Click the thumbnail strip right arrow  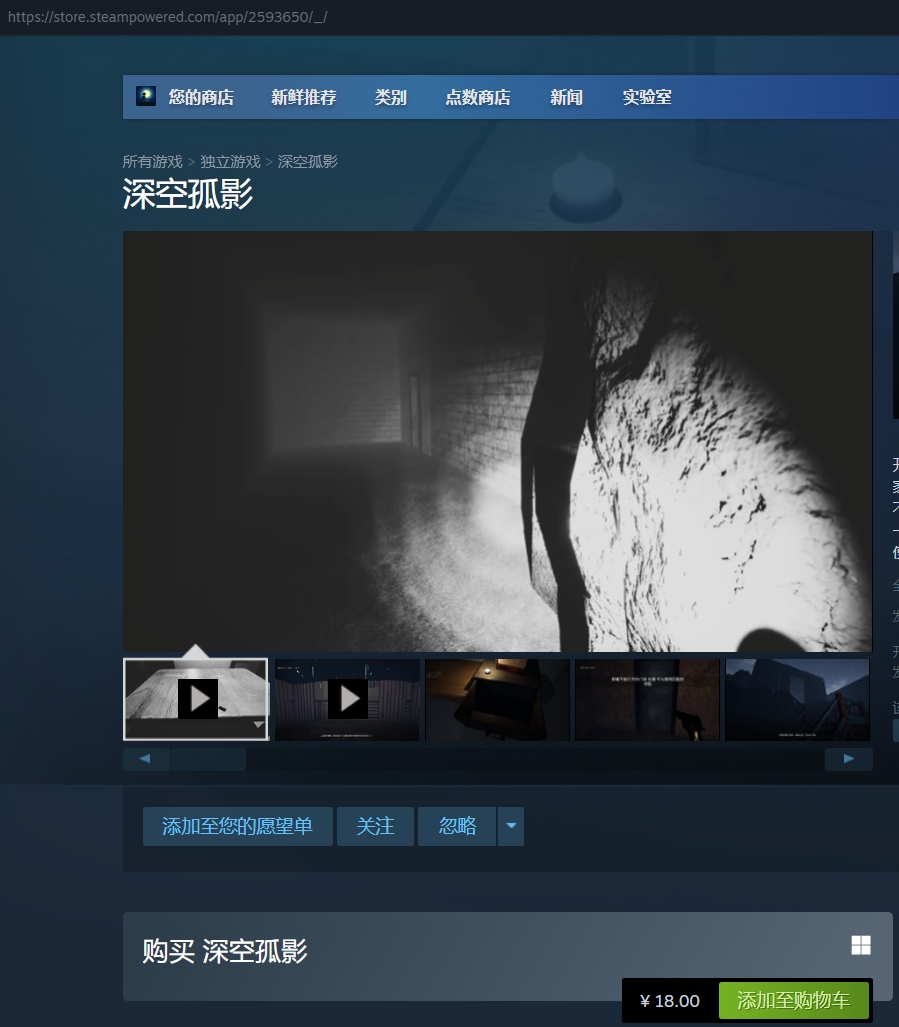(x=849, y=758)
